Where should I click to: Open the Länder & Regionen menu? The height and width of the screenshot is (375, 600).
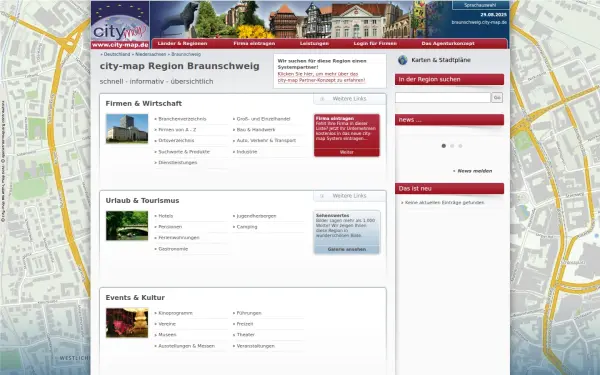pos(183,44)
